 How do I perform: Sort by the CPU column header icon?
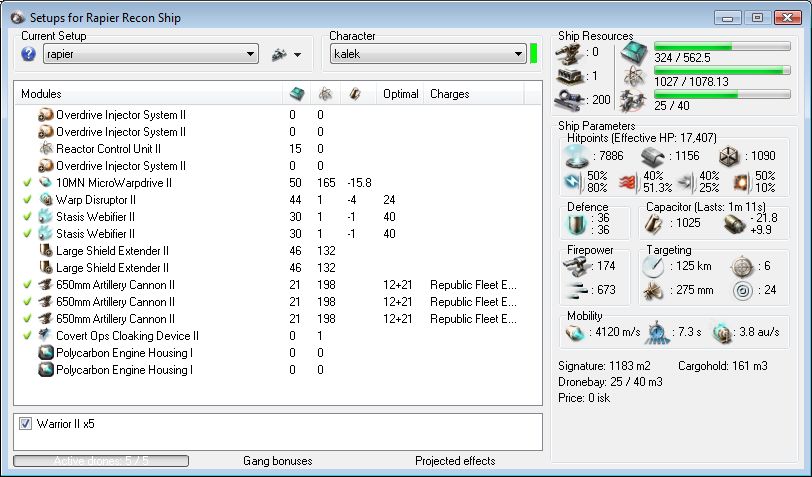coord(297,94)
